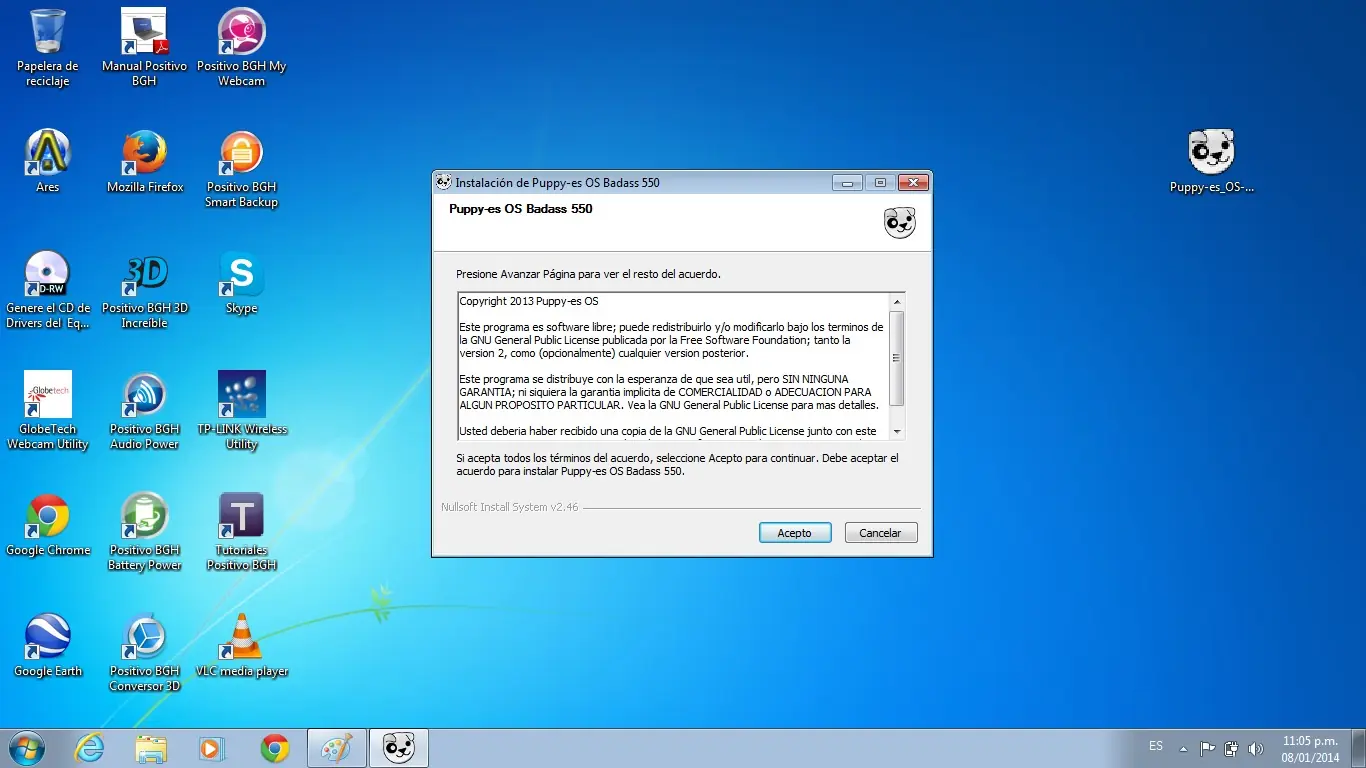Image resolution: width=1366 pixels, height=768 pixels.
Task: Open the volume speaker tray icon
Action: pos(1256,748)
